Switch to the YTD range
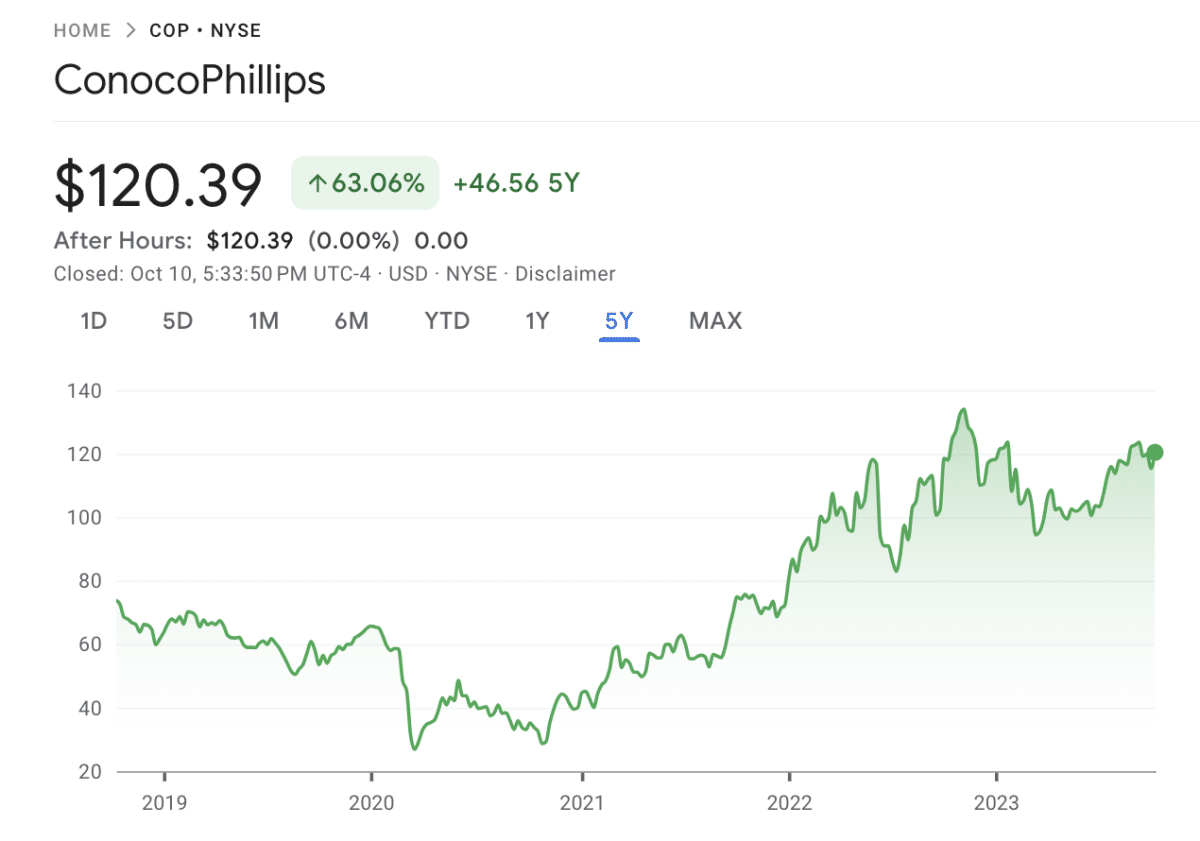 [446, 321]
